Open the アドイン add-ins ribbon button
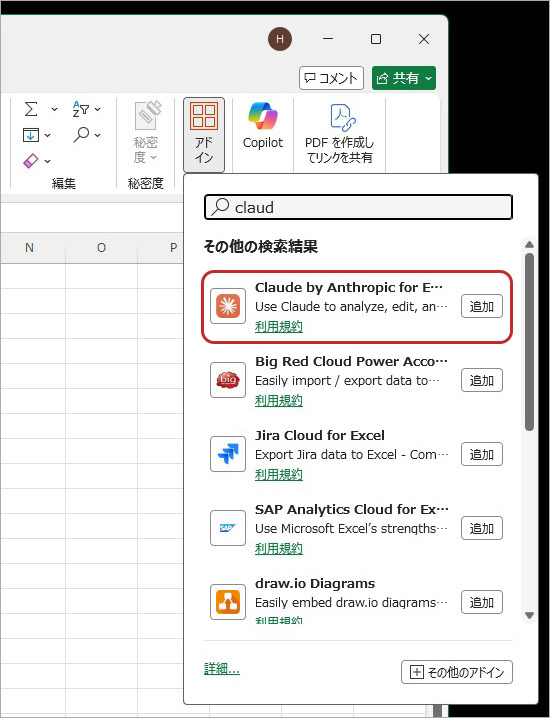 point(204,134)
